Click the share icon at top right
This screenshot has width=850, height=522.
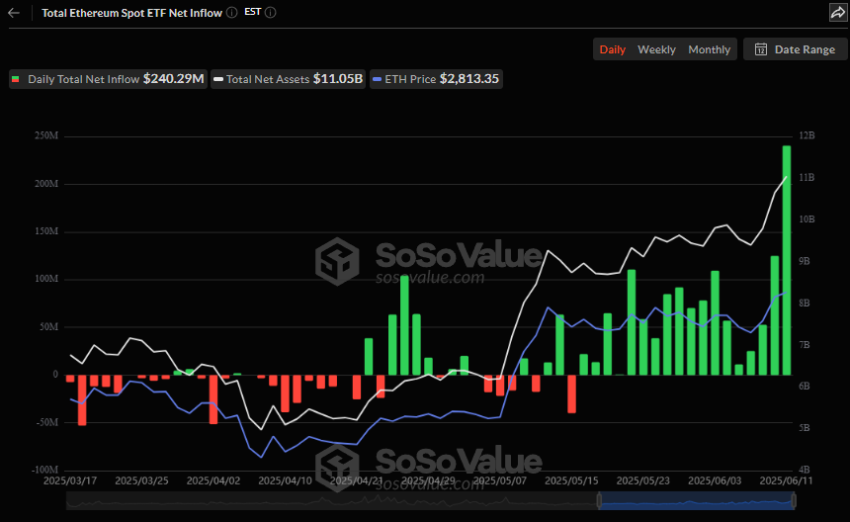tap(836, 13)
